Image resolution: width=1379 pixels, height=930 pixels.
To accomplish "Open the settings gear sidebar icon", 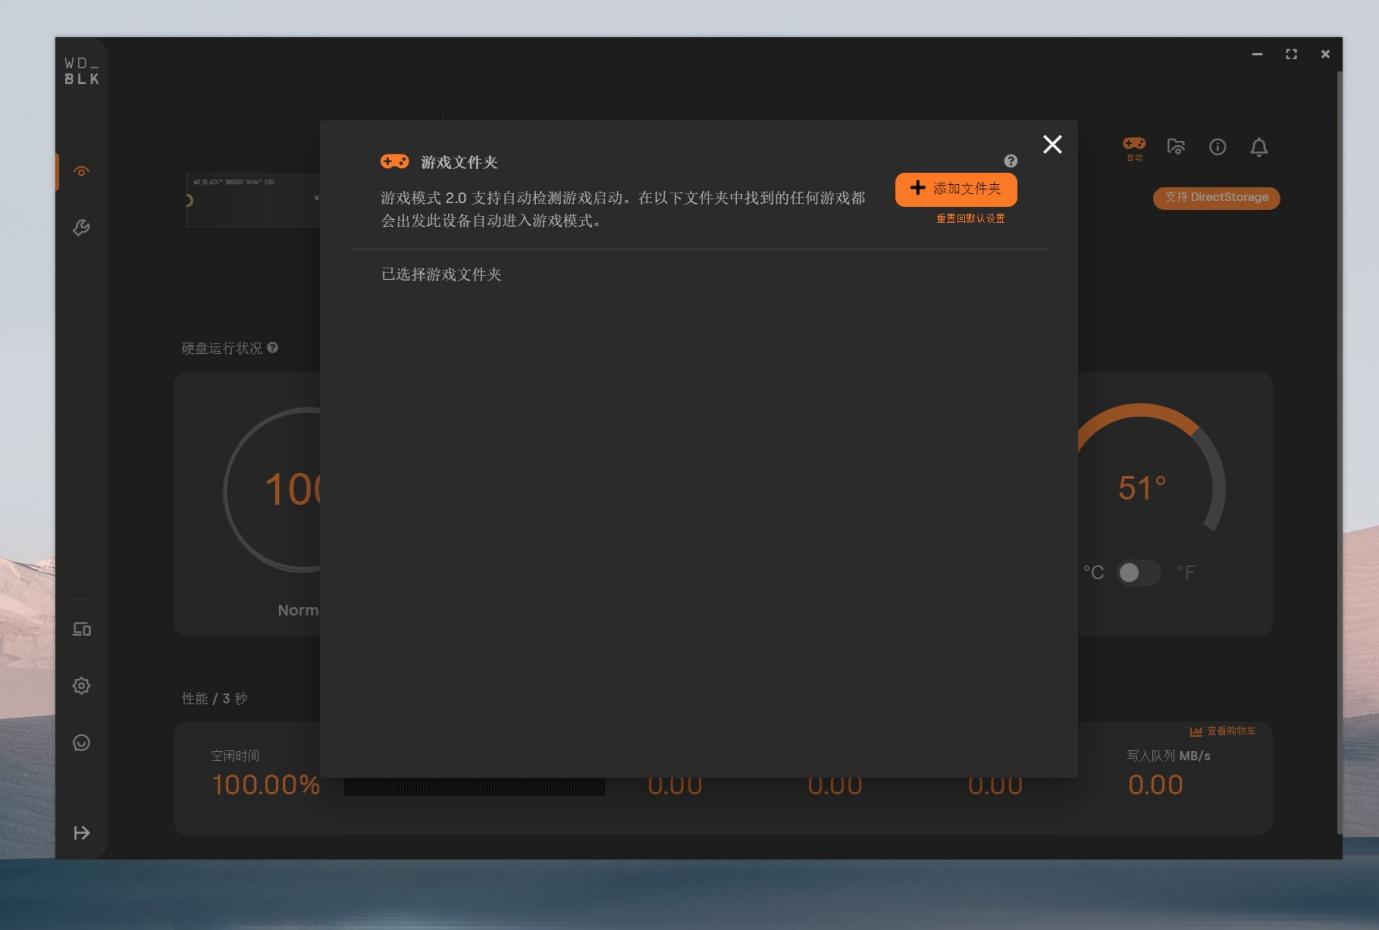I will pyautogui.click(x=82, y=686).
